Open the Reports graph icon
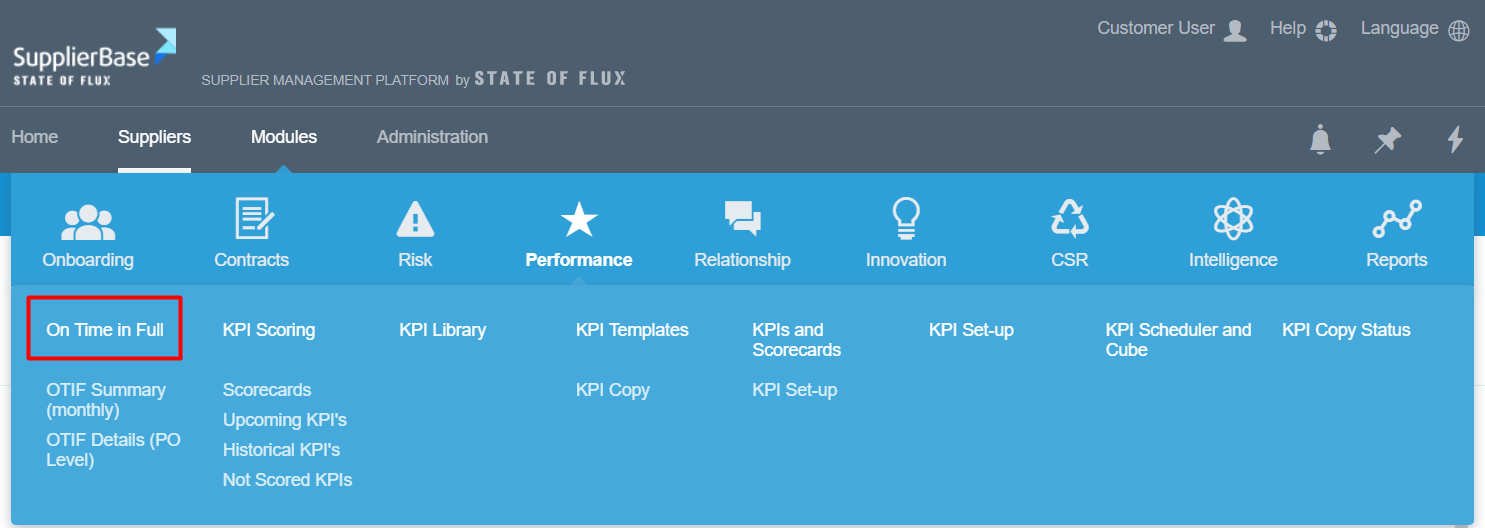 (1396, 219)
